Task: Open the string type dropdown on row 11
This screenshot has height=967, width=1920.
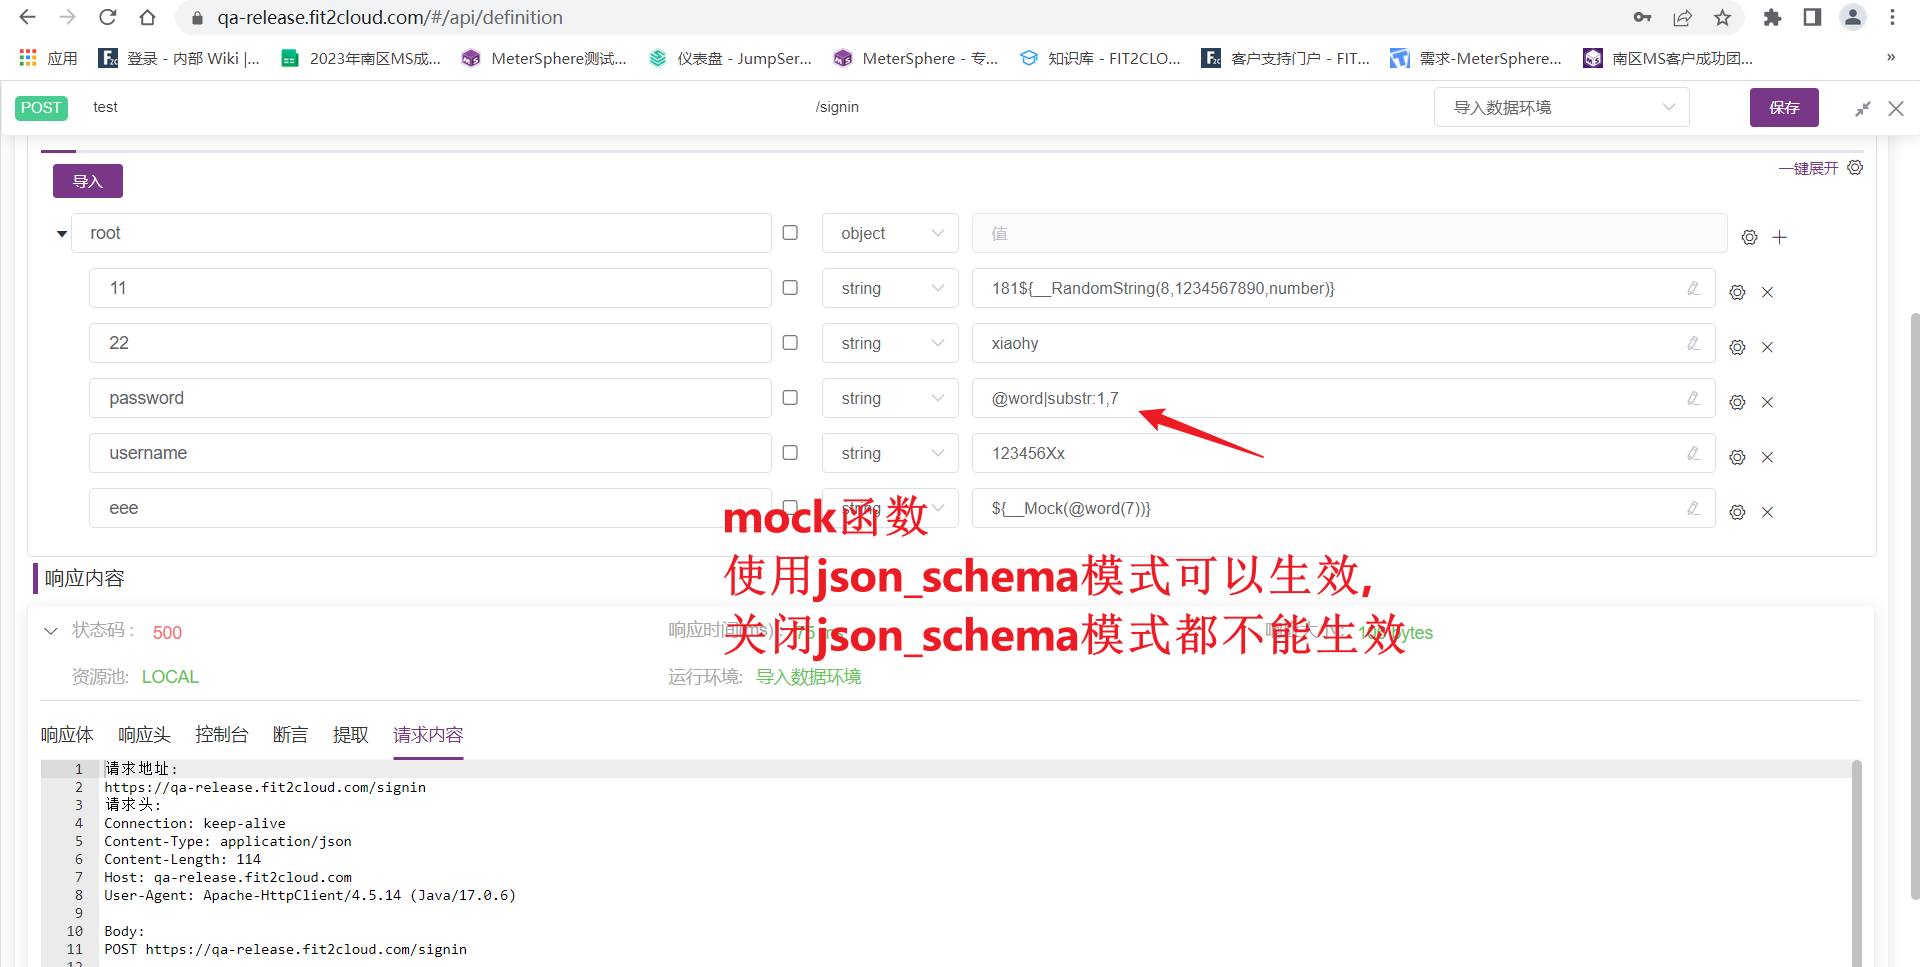Action: (888, 288)
